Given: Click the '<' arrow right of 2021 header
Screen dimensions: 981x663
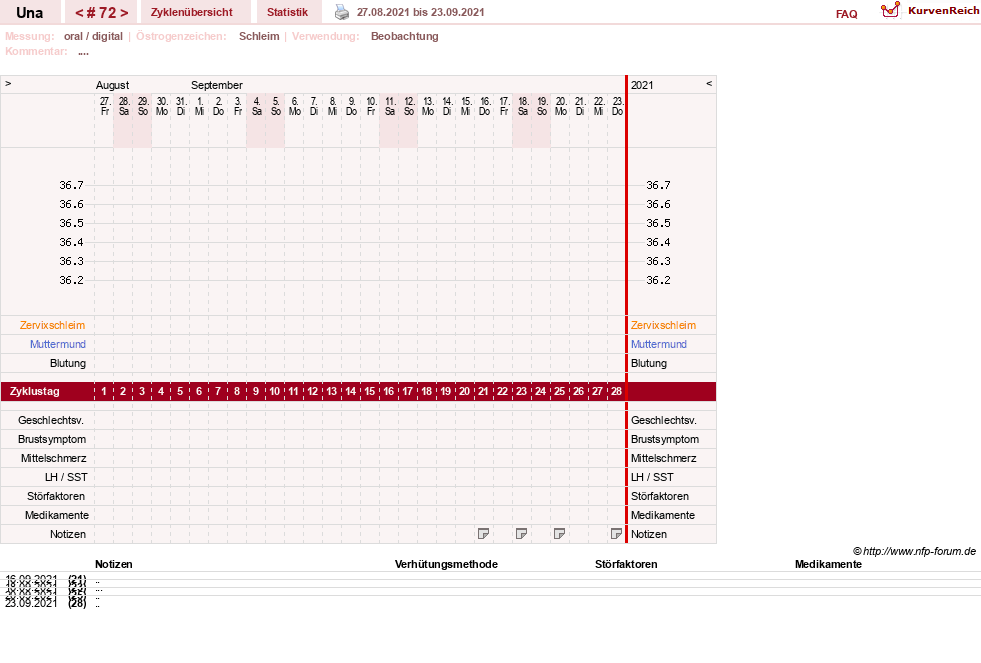Looking at the screenshot, I should click(x=709, y=83).
